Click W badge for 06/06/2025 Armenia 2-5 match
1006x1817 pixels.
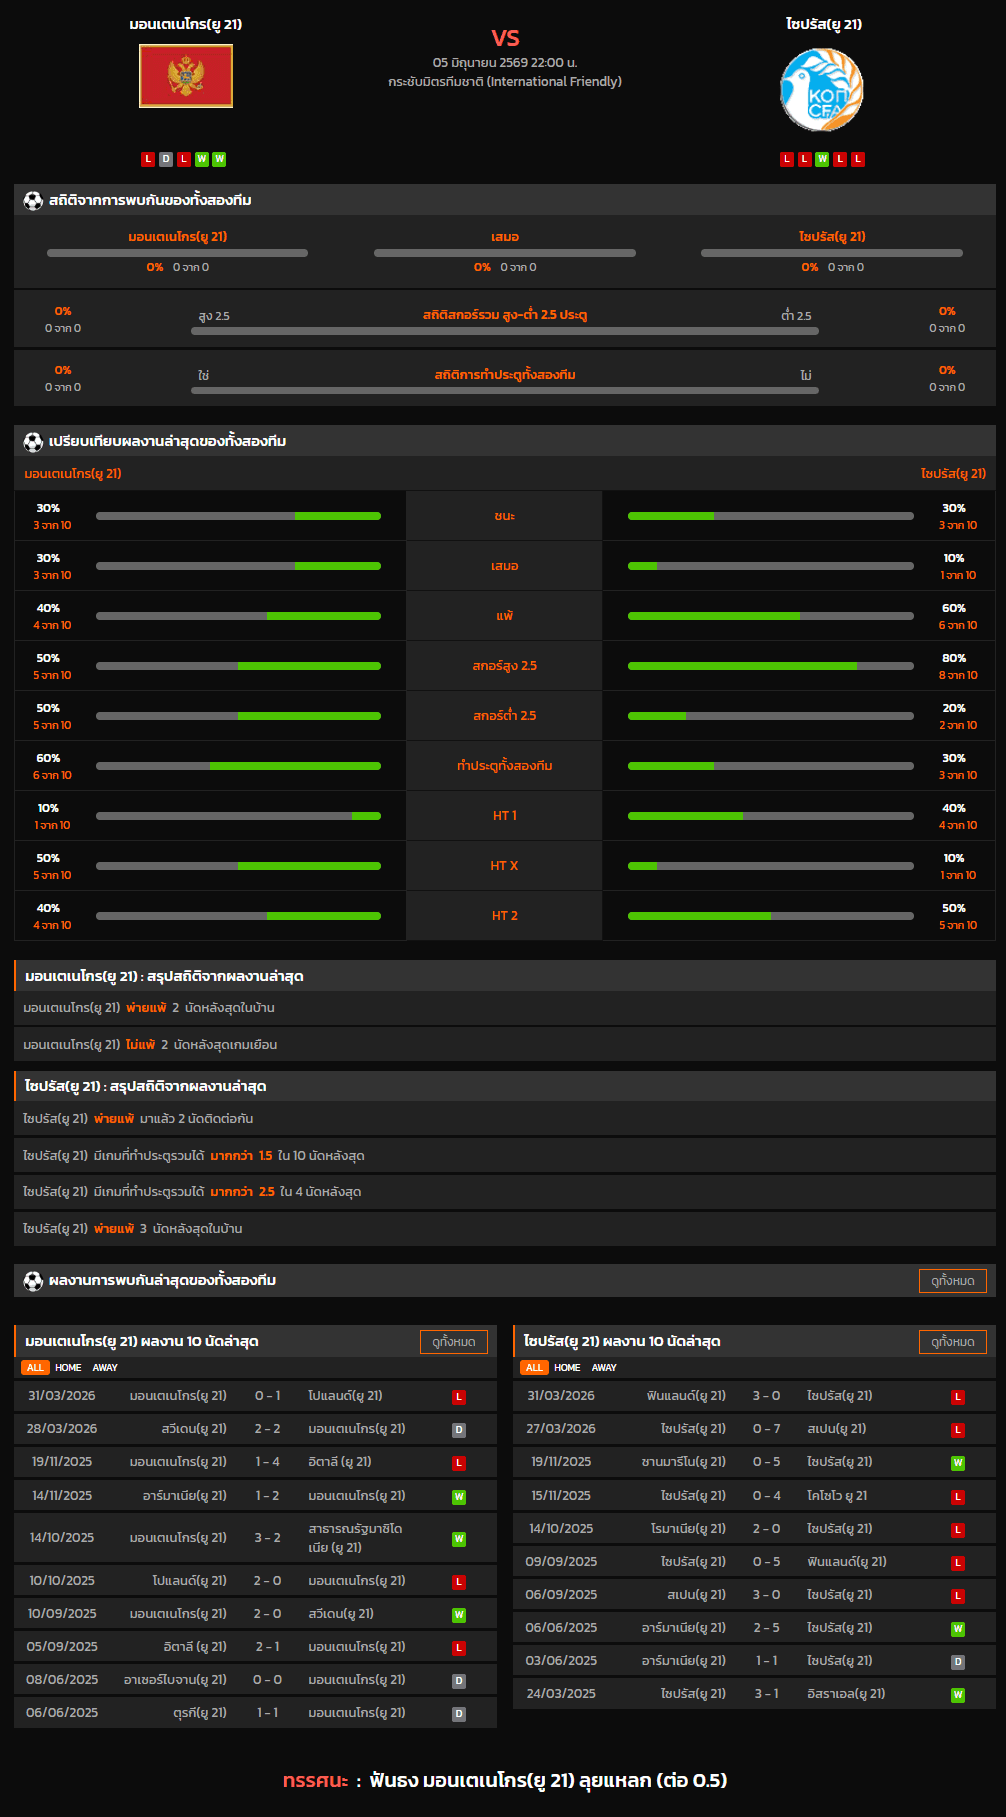pyautogui.click(x=958, y=1629)
